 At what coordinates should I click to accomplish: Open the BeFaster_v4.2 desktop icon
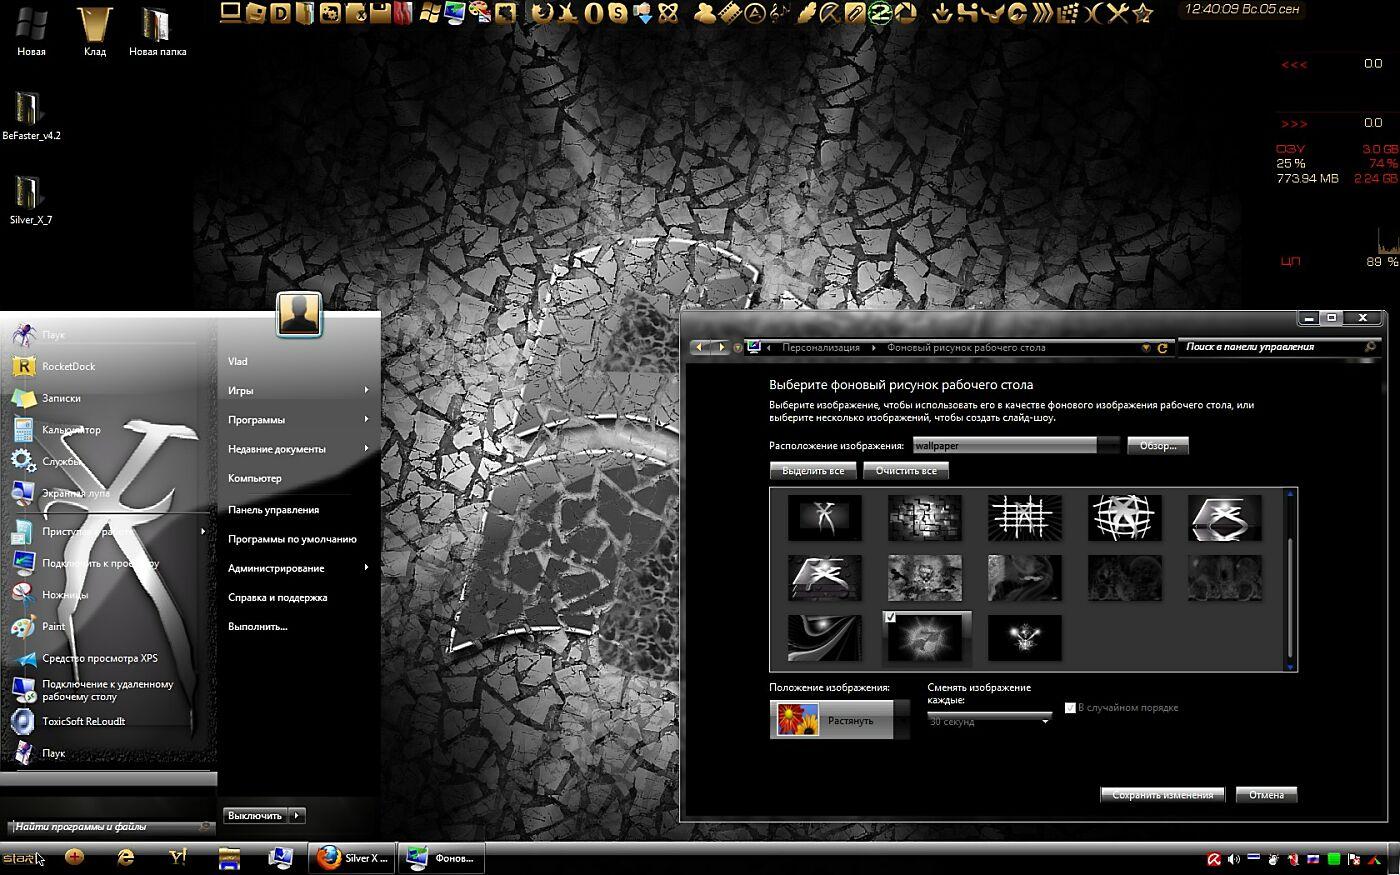(x=30, y=115)
